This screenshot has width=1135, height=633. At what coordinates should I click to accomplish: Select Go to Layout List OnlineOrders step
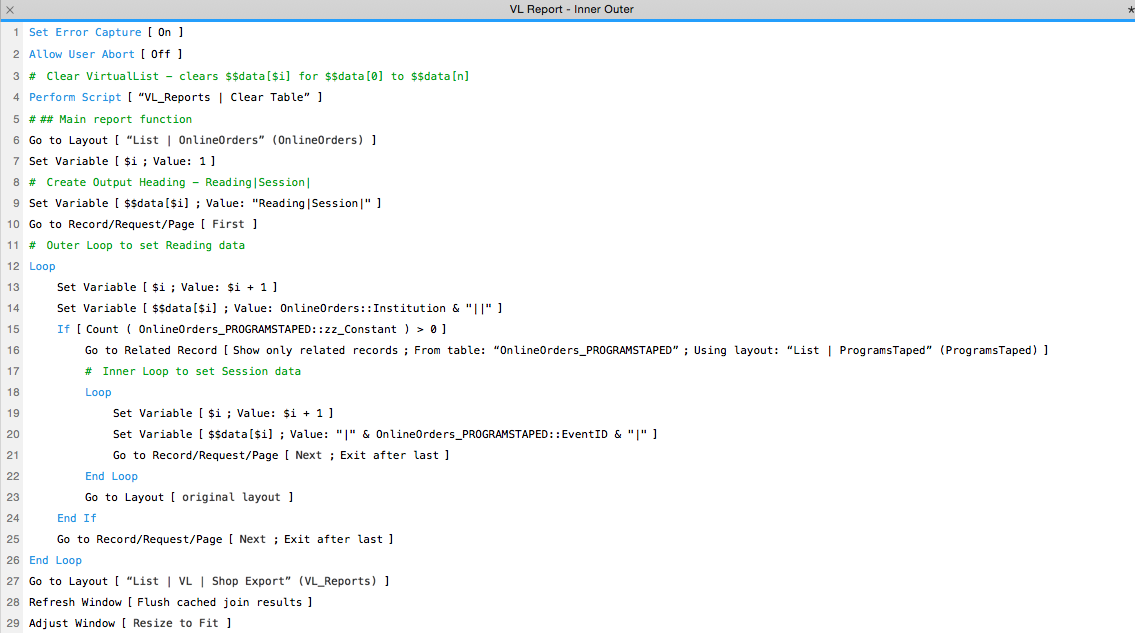(x=202, y=140)
